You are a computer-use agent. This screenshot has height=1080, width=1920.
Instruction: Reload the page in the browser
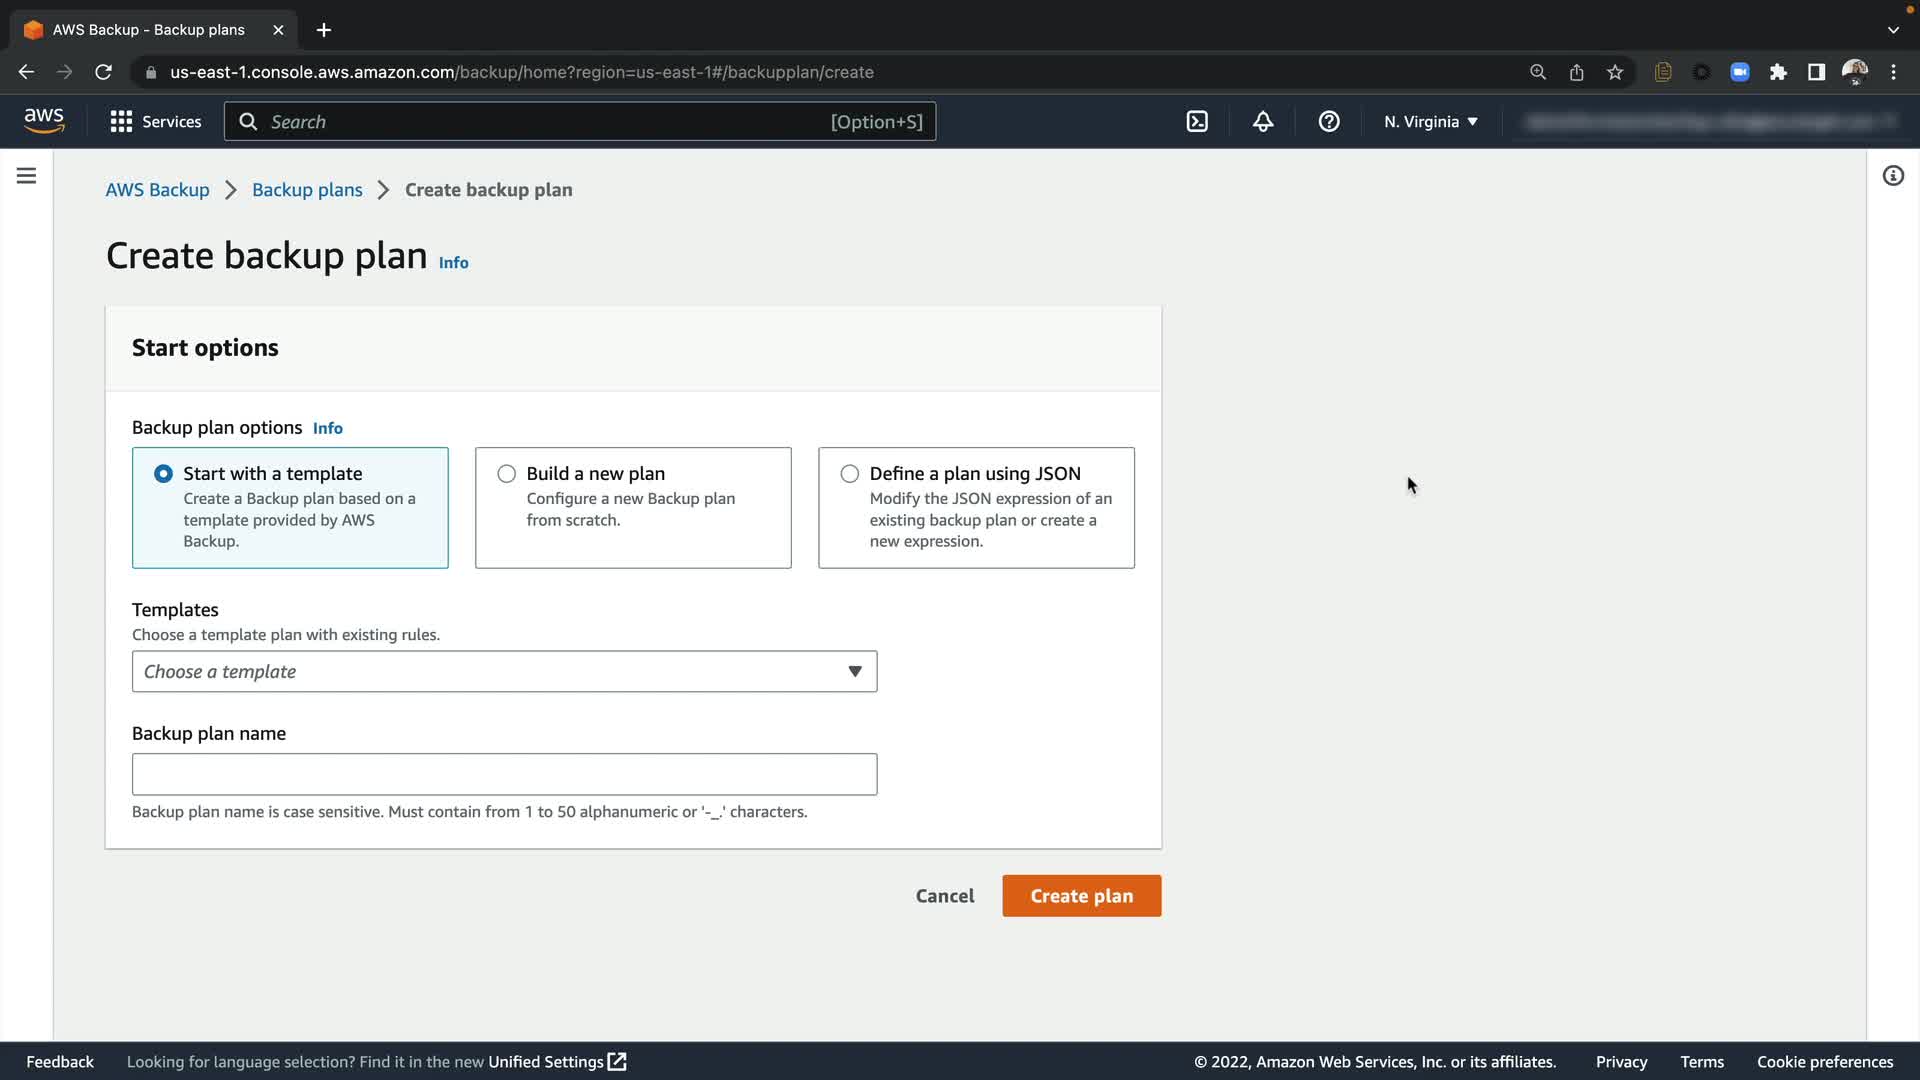103,72
